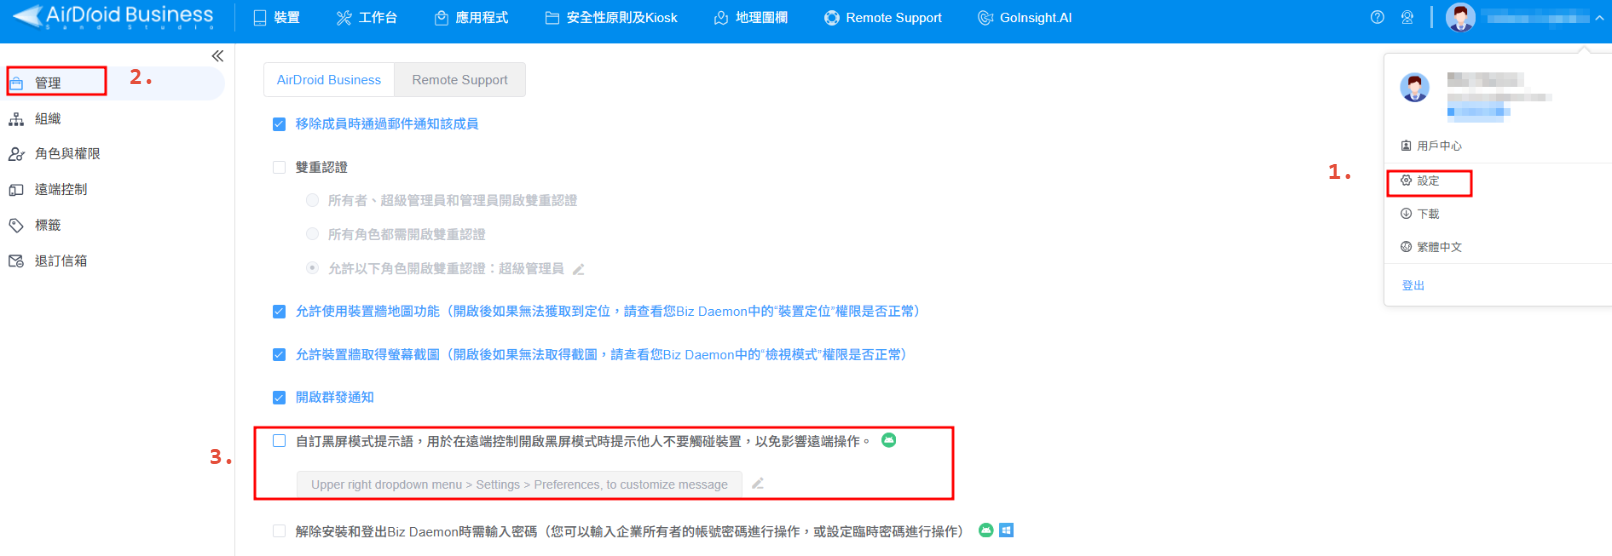The width and height of the screenshot is (1612, 556).
Task: Enable 自訂黑屏模式提示語 checkbox
Action: point(279,441)
